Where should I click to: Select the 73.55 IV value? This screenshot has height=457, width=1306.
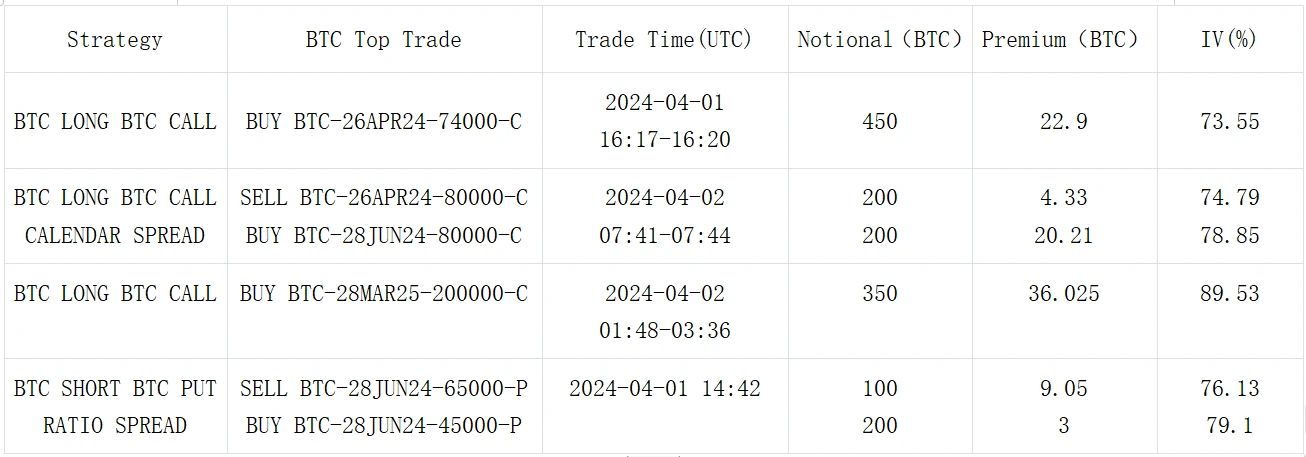click(x=1230, y=122)
